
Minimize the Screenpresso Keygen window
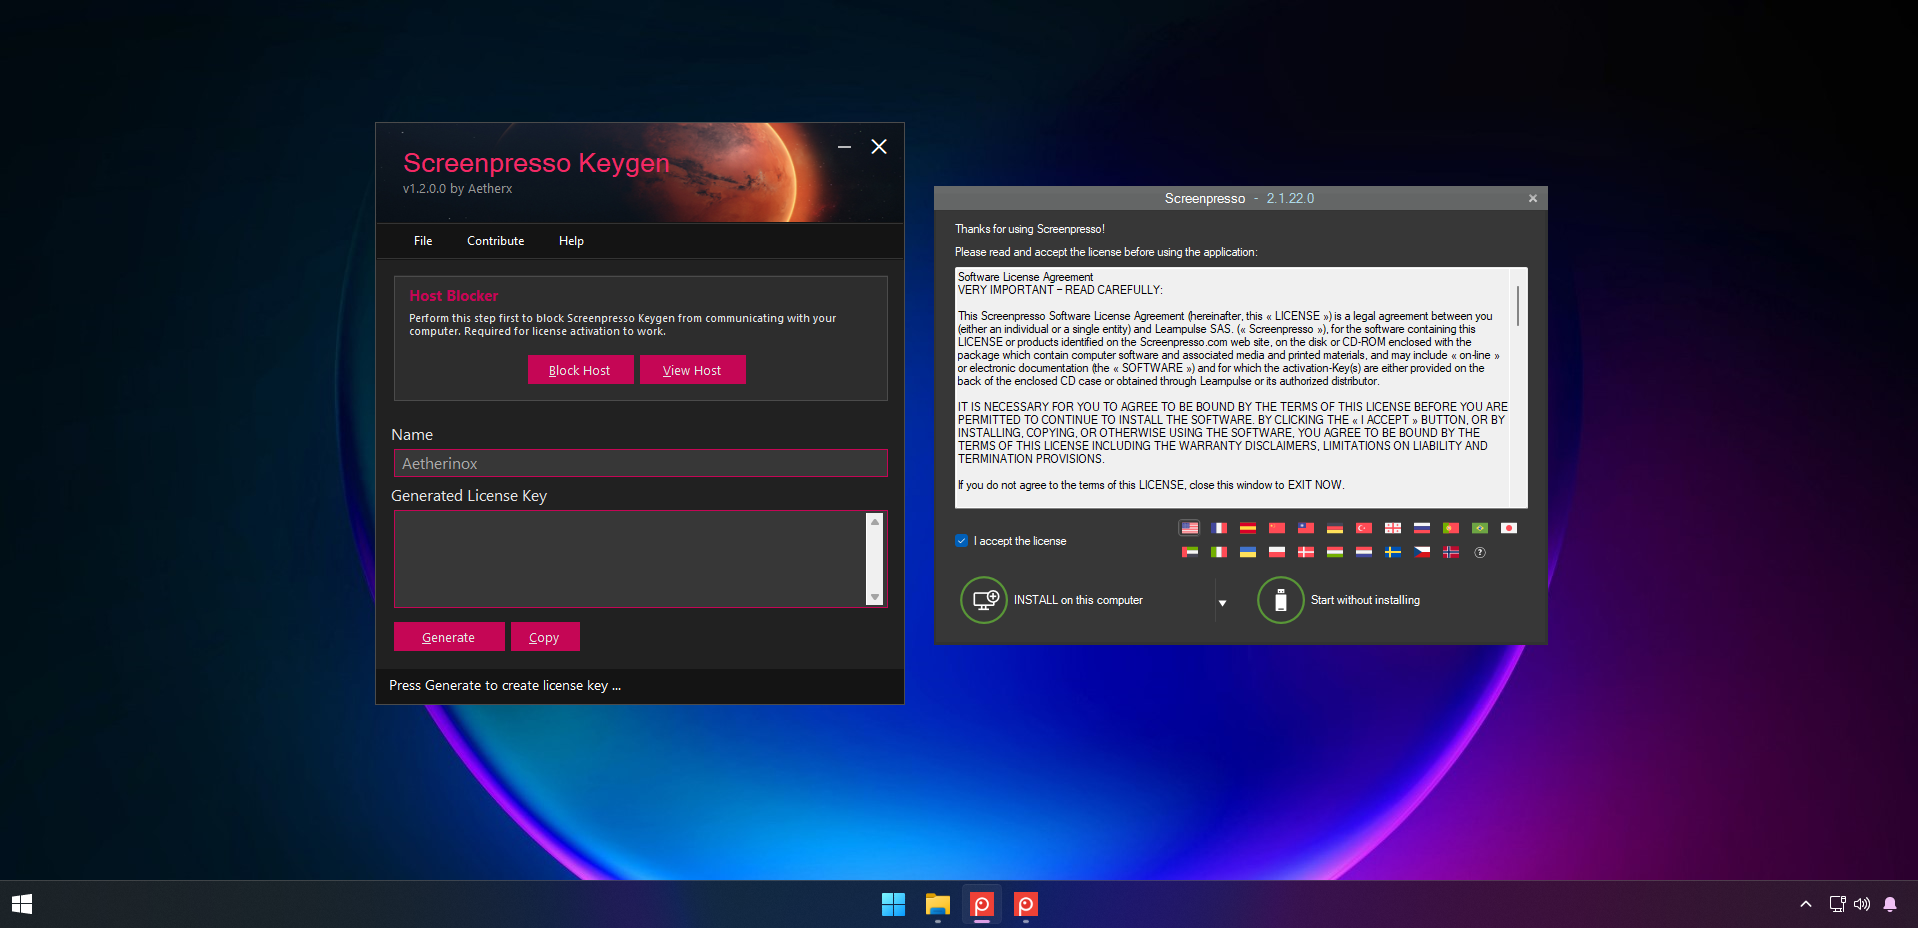tap(845, 147)
